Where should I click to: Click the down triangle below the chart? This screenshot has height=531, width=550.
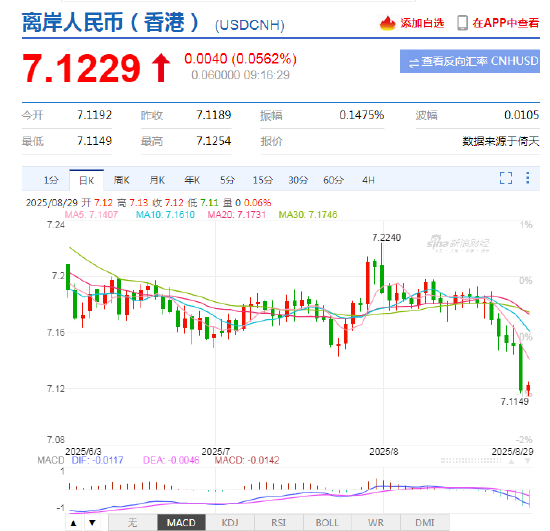coord(92,523)
